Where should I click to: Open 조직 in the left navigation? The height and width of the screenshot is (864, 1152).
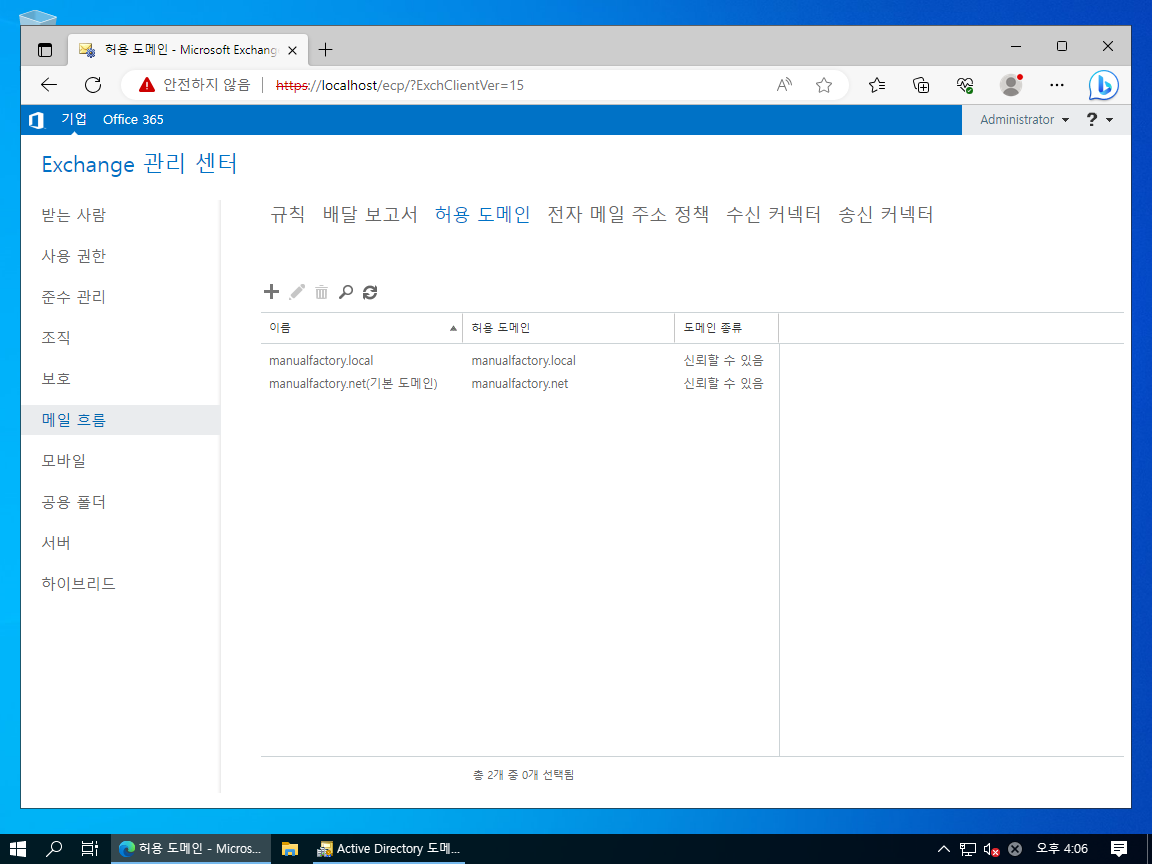(56, 338)
